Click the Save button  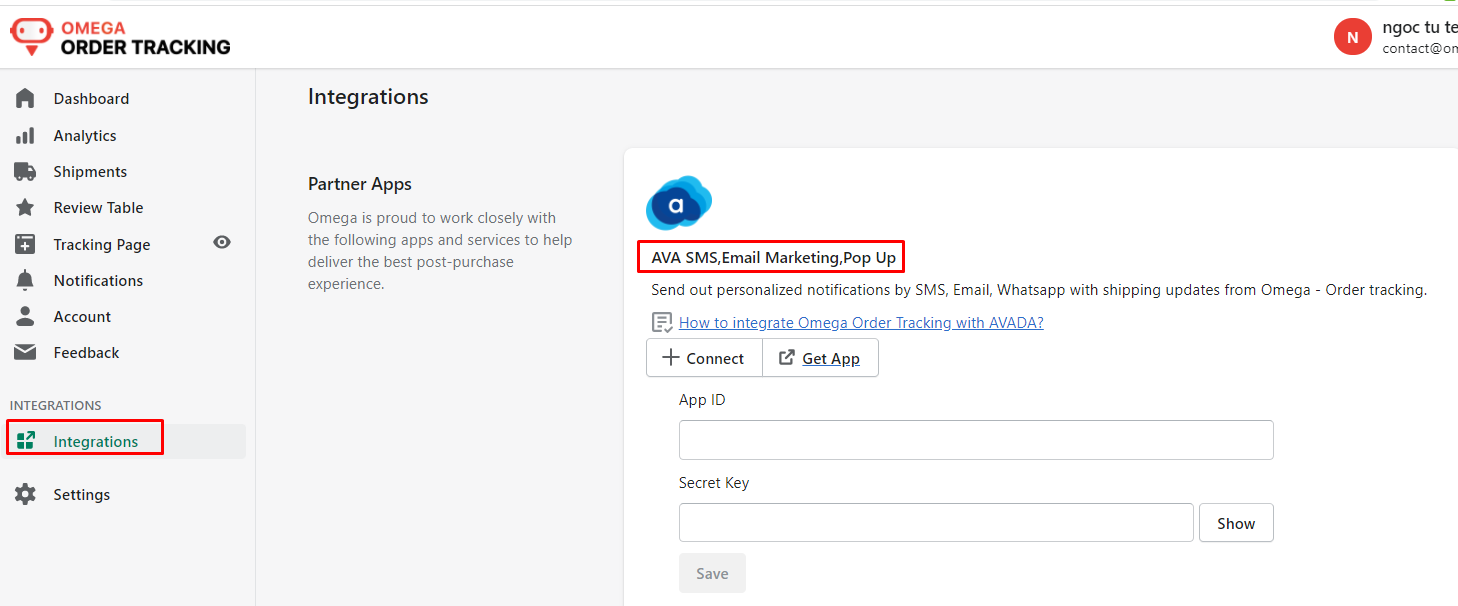point(712,573)
